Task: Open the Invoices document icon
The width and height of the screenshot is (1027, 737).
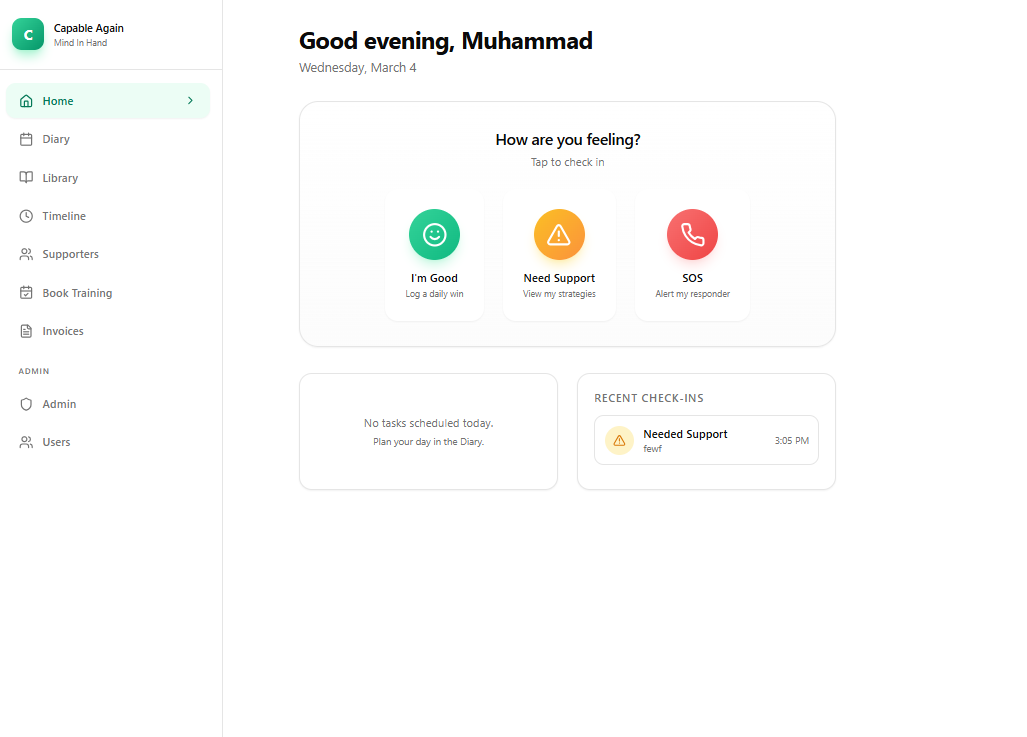Action: [x=25, y=330]
